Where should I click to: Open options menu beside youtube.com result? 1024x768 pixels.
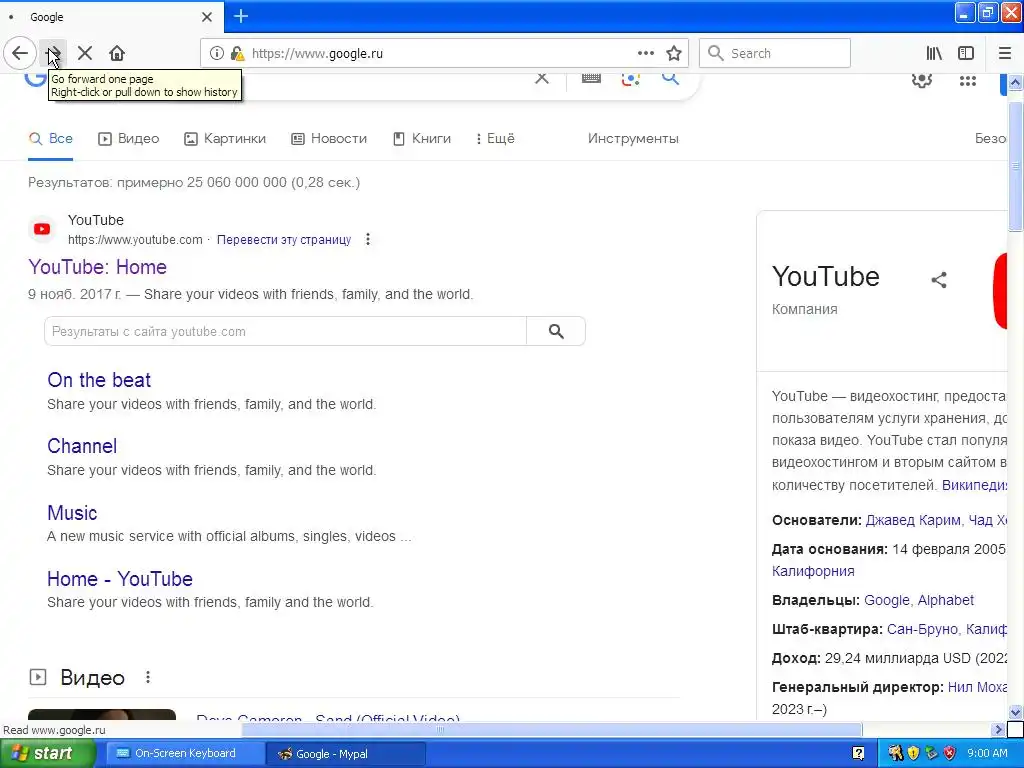coord(368,240)
